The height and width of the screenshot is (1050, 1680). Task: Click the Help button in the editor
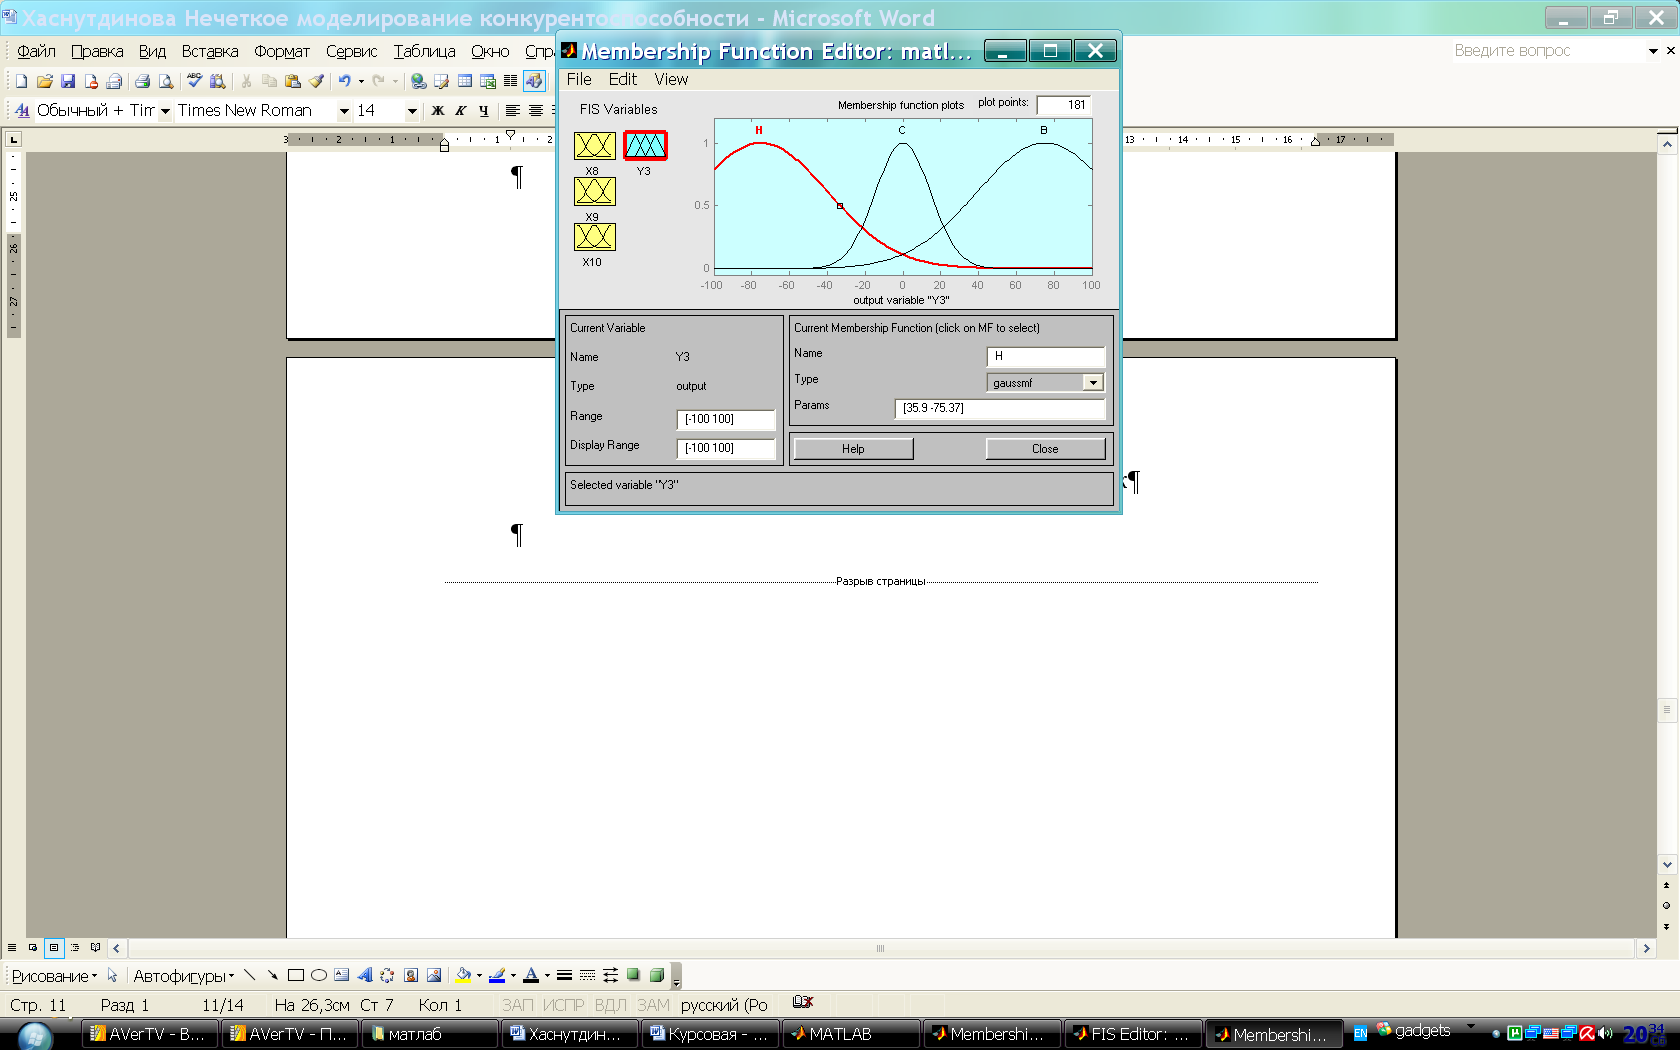coord(853,449)
